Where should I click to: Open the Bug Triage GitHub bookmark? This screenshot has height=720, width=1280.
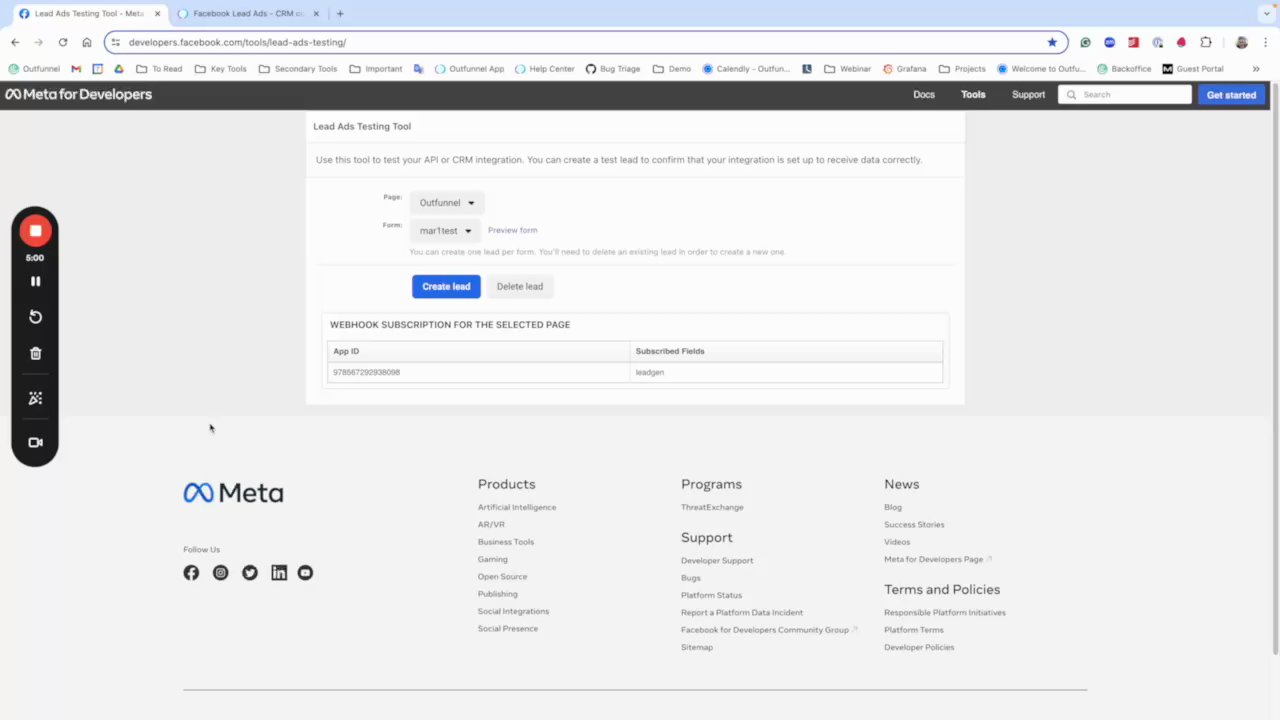pos(612,69)
